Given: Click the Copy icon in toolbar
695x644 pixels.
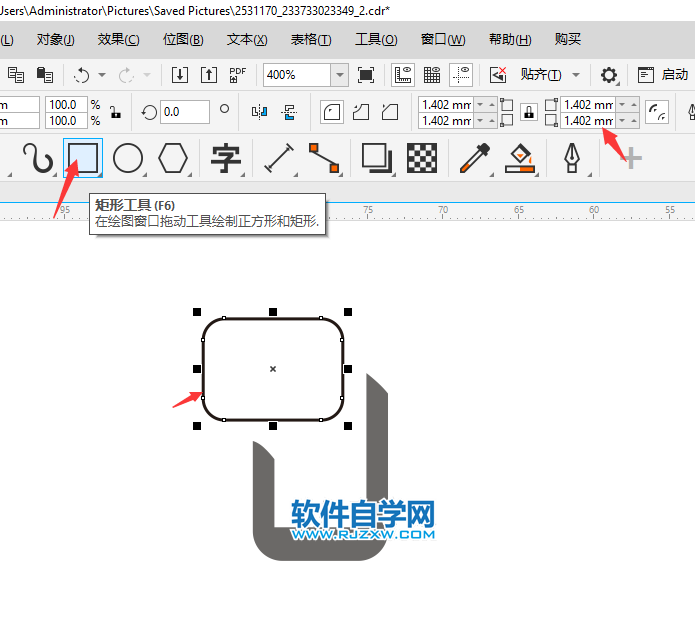Looking at the screenshot, I should [x=16, y=75].
